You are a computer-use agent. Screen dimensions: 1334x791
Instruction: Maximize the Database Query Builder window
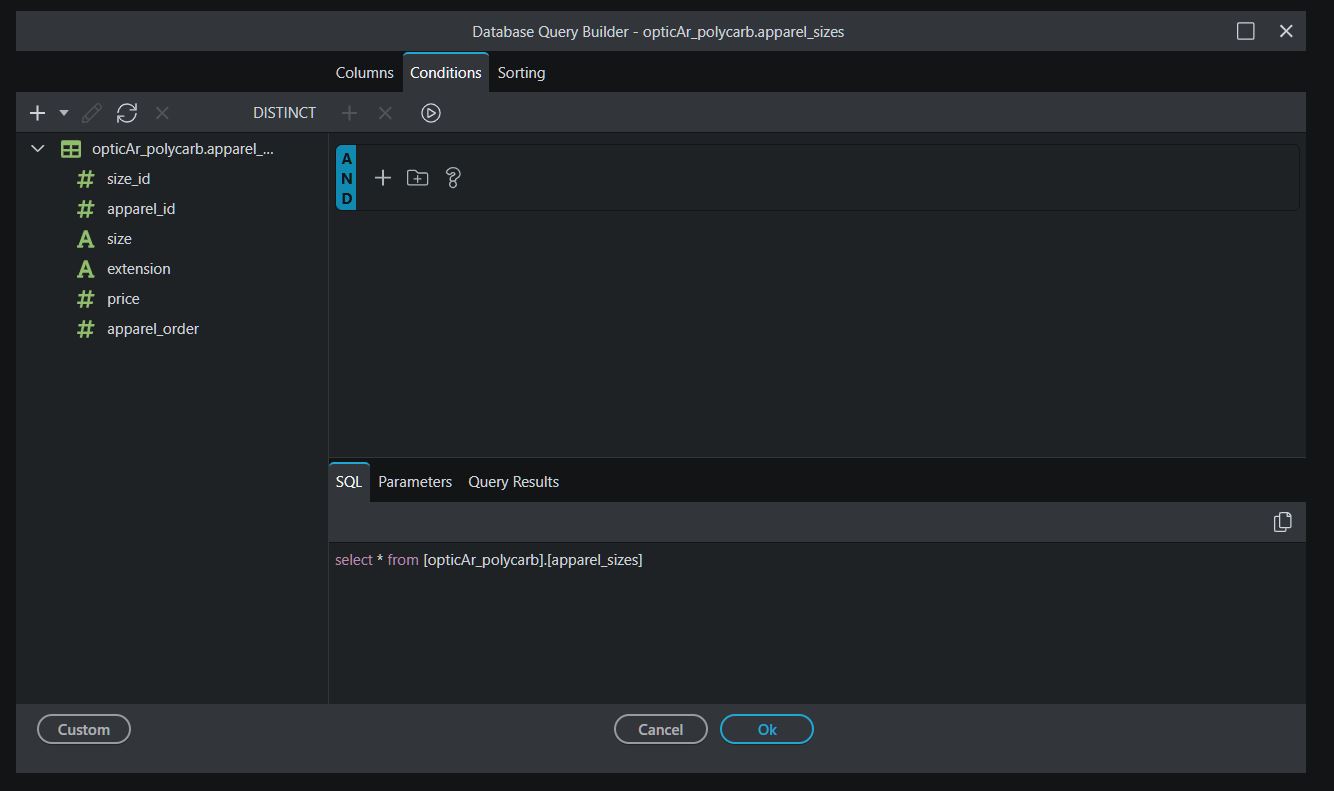[1245, 31]
